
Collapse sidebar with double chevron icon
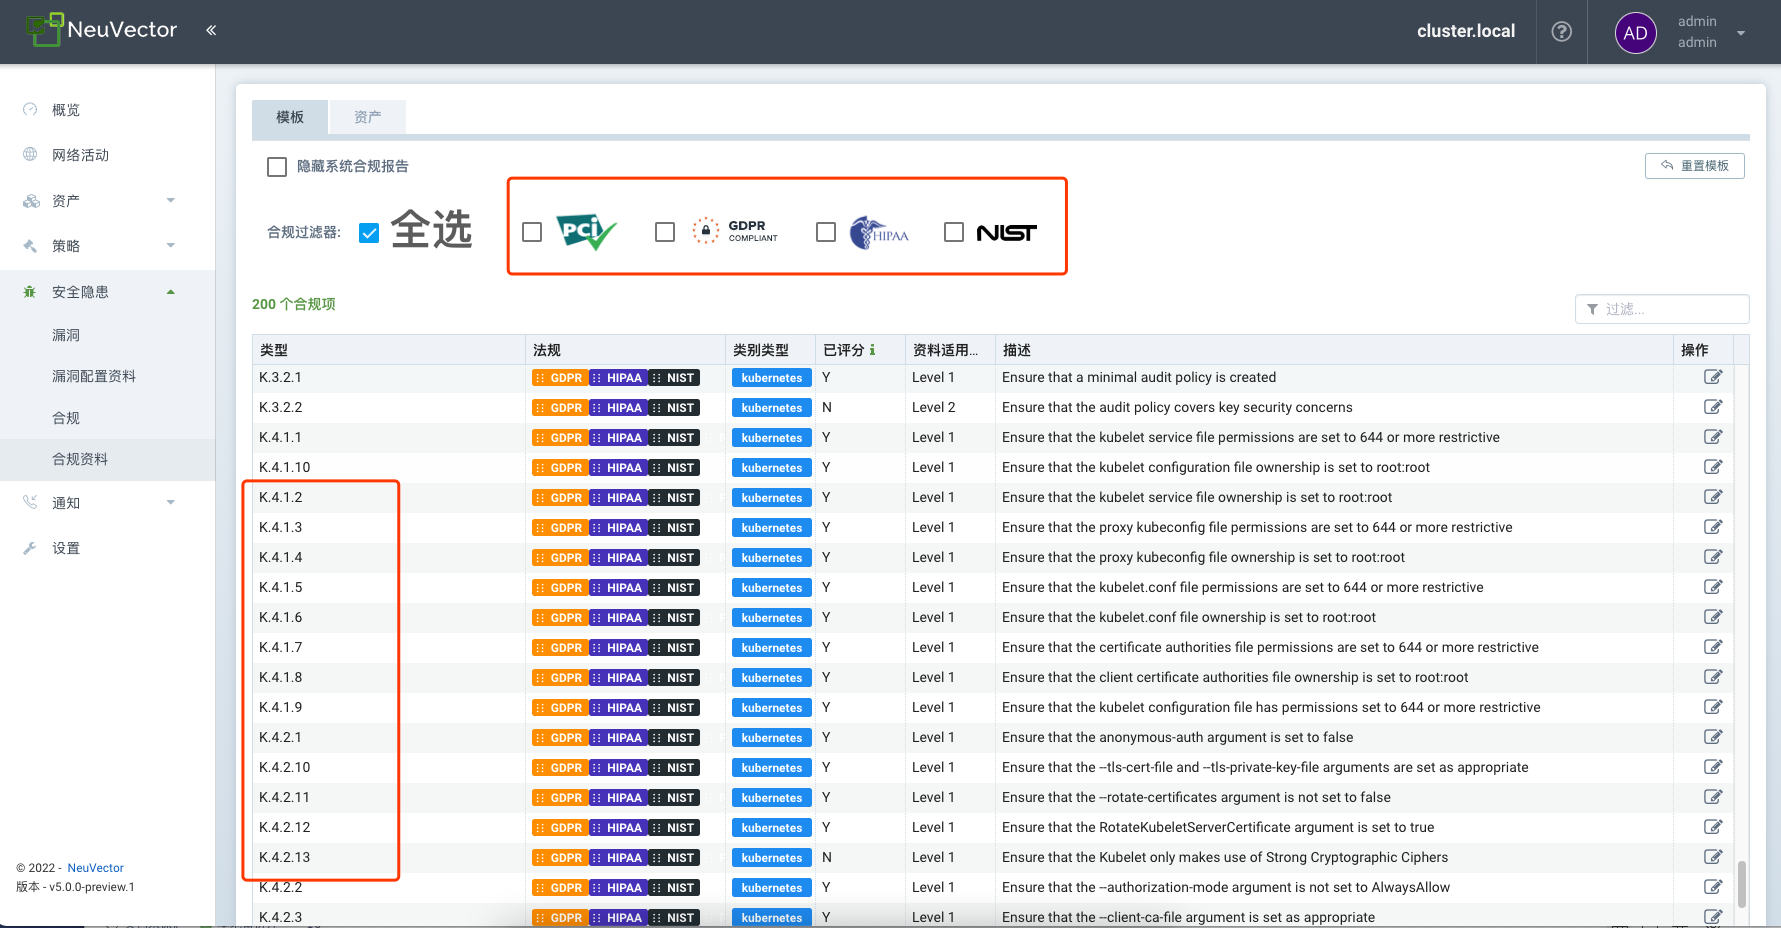[211, 30]
